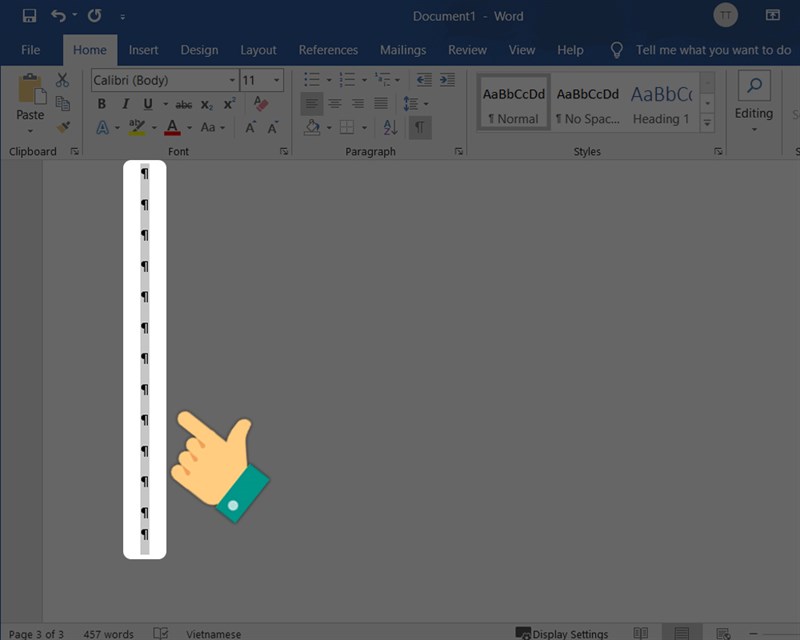Apply the Normal style
This screenshot has width=800, height=640.
[x=513, y=103]
